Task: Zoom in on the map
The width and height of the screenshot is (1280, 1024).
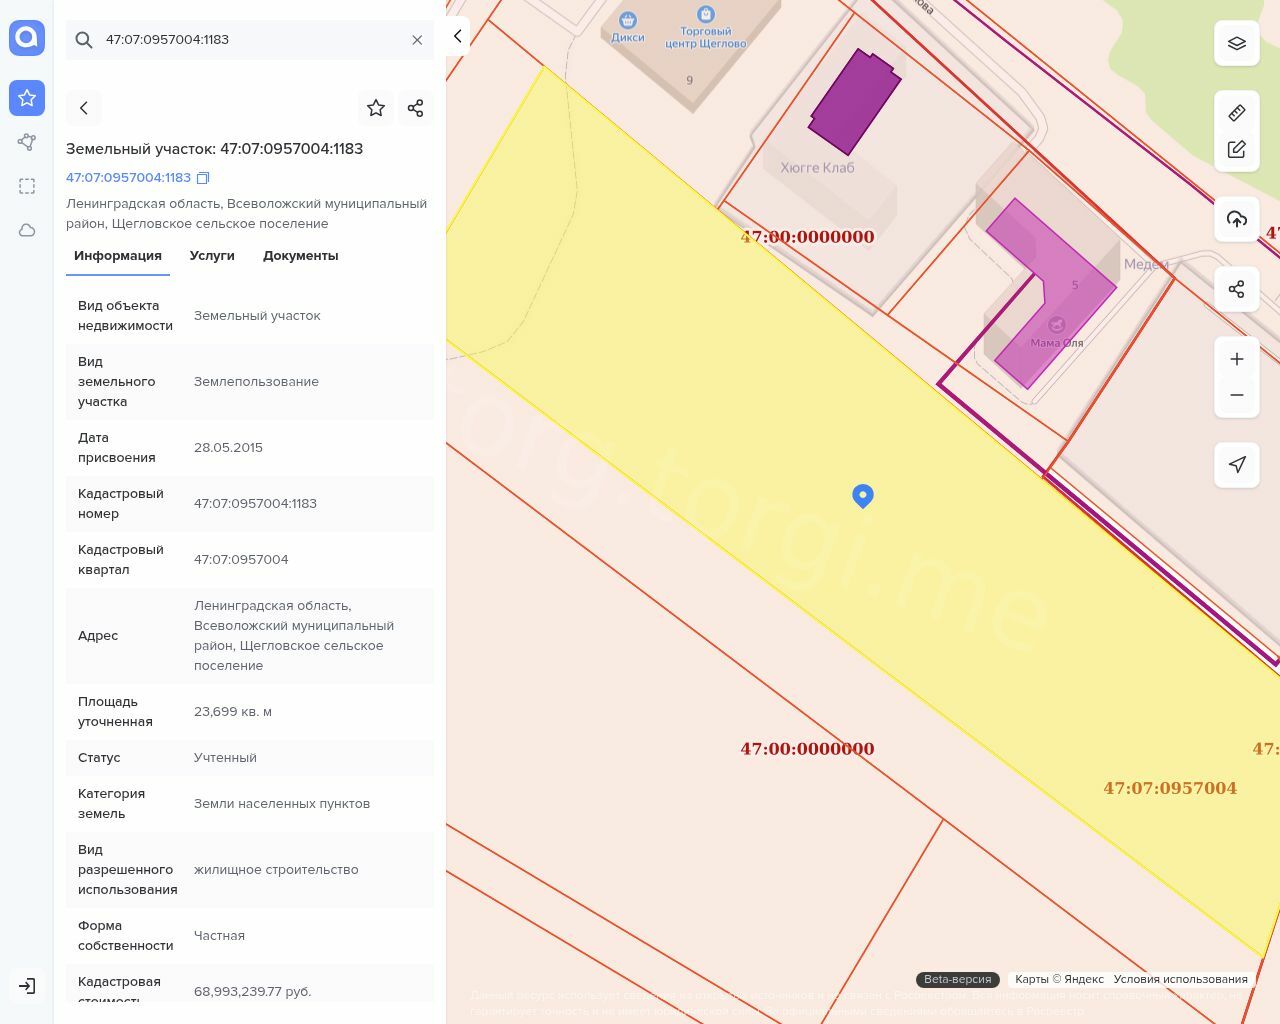Action: point(1237,359)
